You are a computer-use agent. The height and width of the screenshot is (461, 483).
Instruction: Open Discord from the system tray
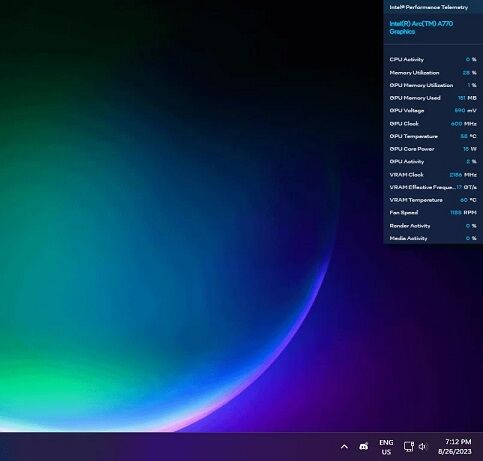(x=363, y=446)
